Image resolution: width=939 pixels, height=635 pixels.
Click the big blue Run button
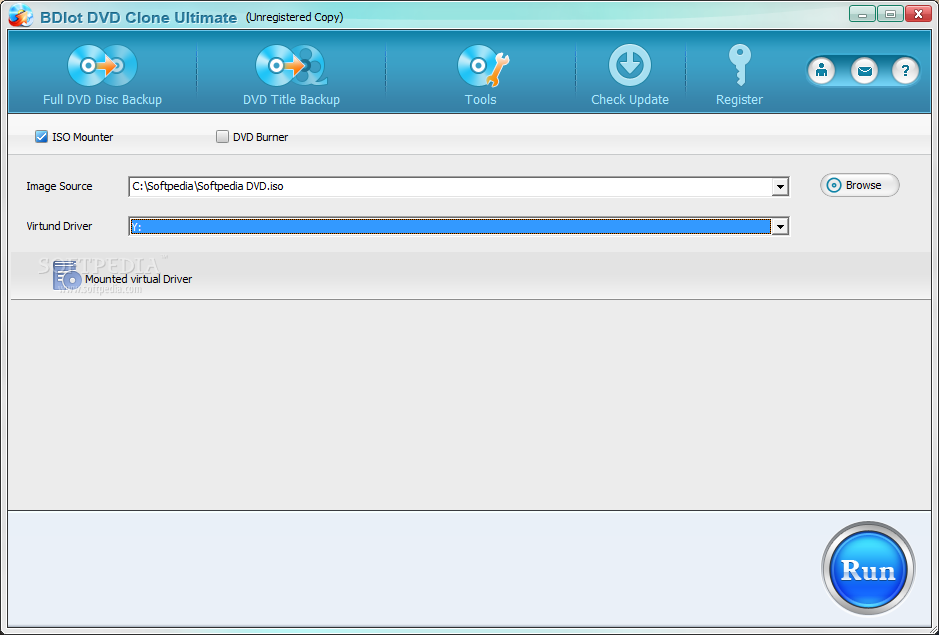[x=868, y=569]
